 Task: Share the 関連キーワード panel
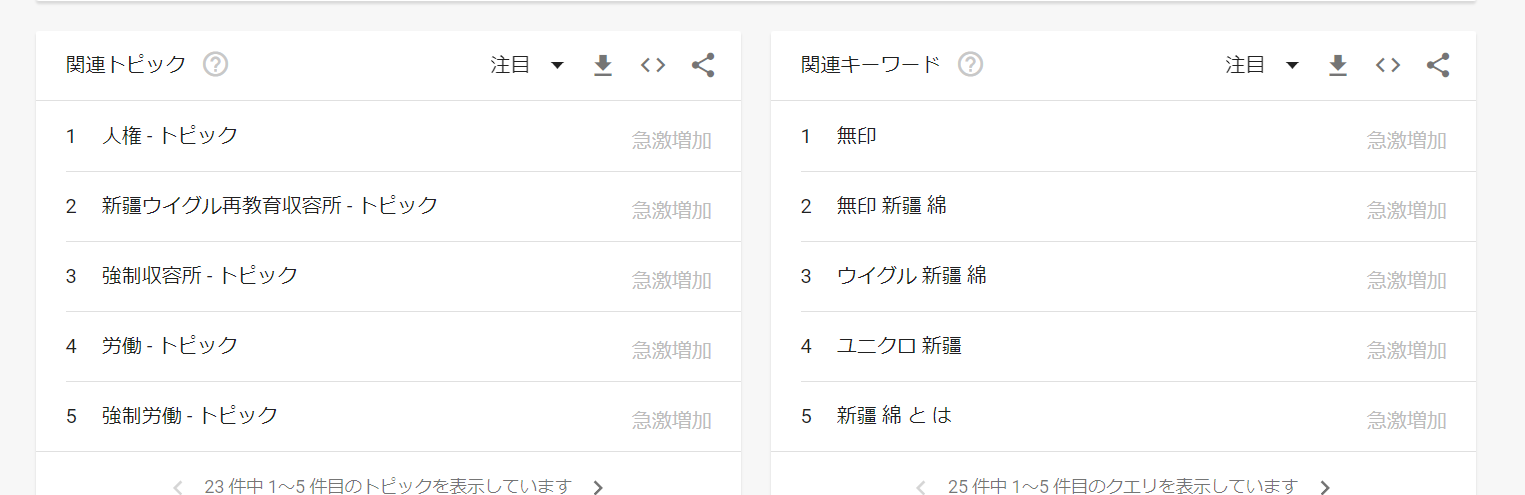point(1438,65)
